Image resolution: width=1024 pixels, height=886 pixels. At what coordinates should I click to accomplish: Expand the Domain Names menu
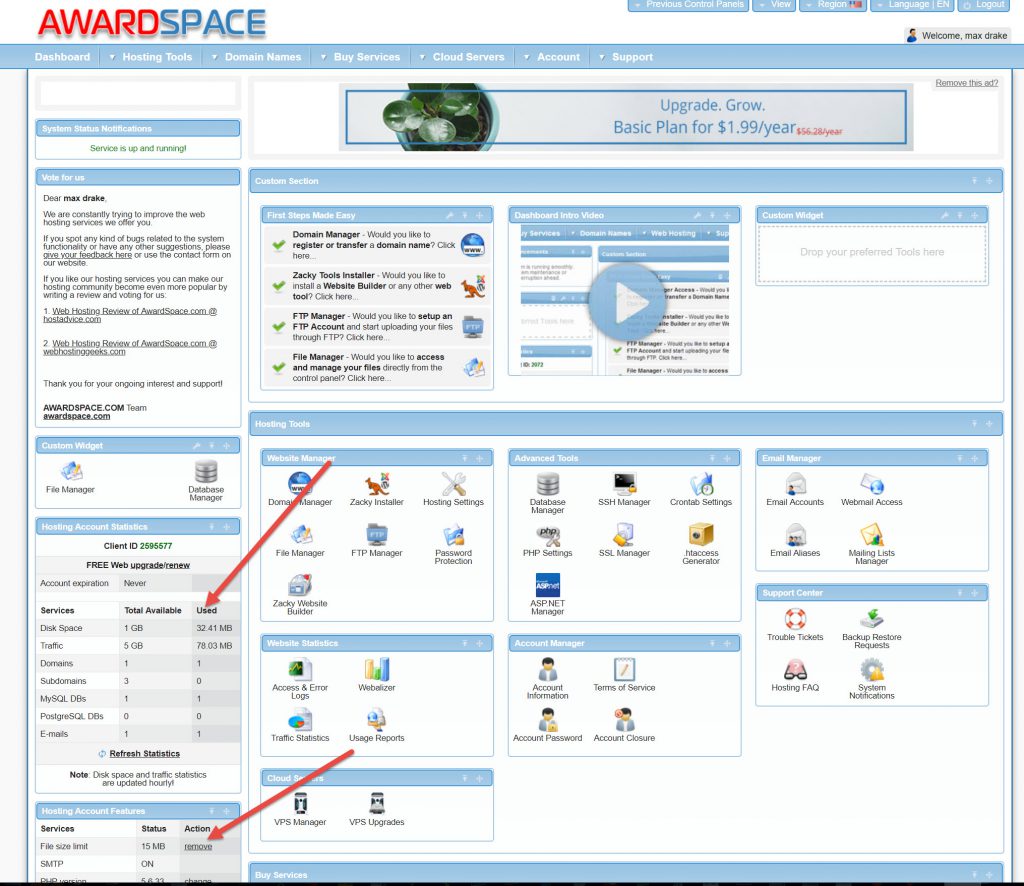[x=262, y=57]
